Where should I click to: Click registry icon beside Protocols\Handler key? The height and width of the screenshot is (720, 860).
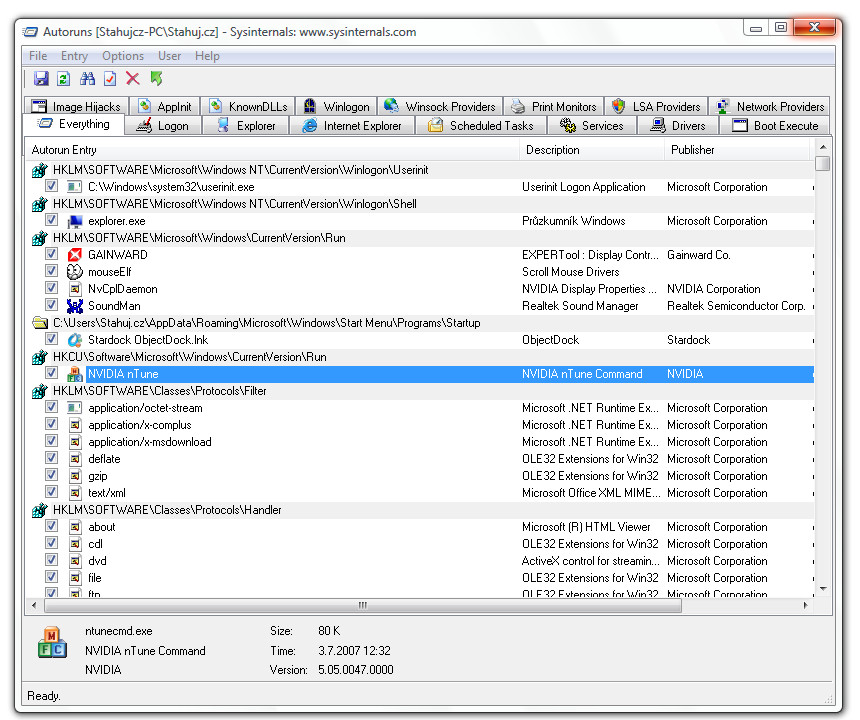(39, 510)
